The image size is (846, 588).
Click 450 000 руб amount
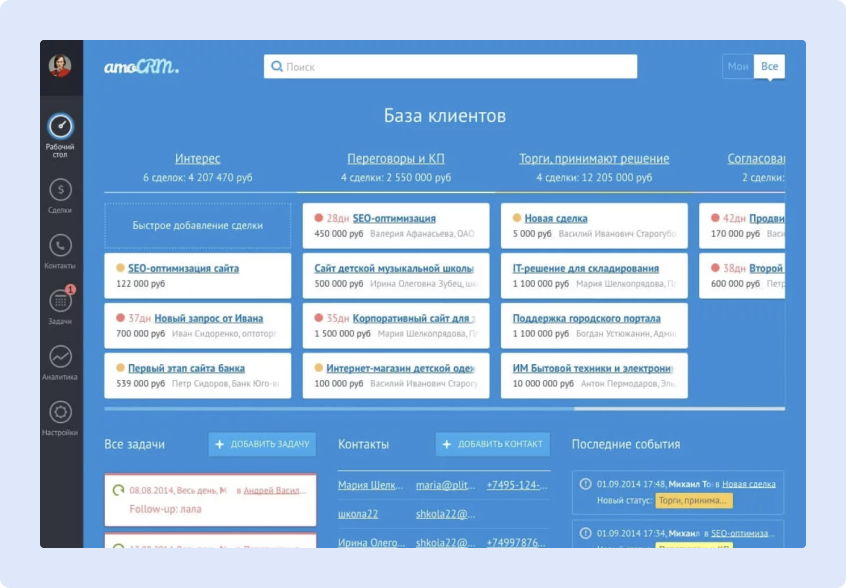coord(339,234)
